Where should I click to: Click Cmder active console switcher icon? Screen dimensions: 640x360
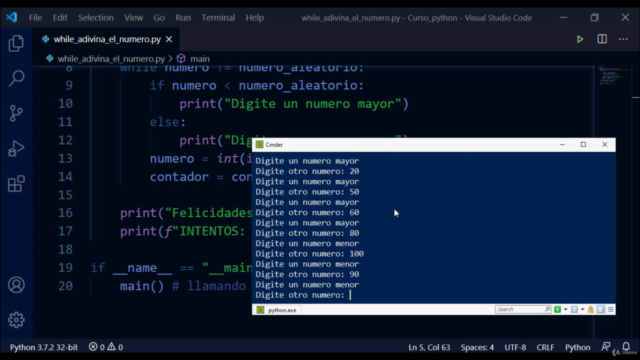pos(574,309)
